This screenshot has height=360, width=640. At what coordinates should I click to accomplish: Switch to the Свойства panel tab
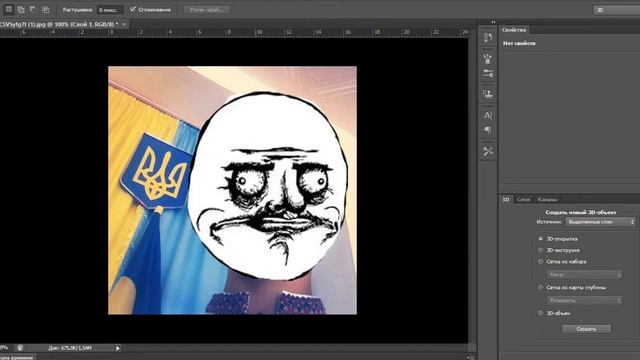click(514, 30)
